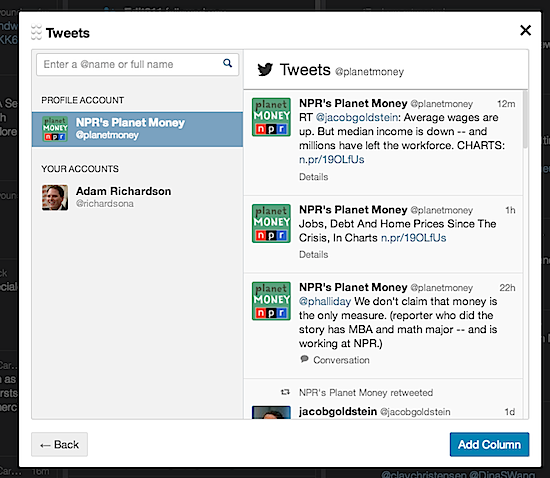Click the drag handle icon beside Tweets title

click(x=36, y=32)
